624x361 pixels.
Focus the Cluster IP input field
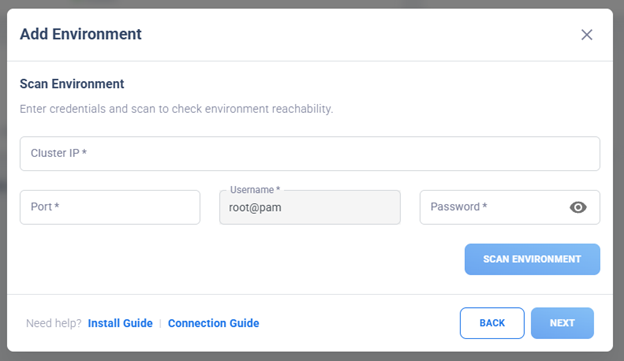coord(310,154)
